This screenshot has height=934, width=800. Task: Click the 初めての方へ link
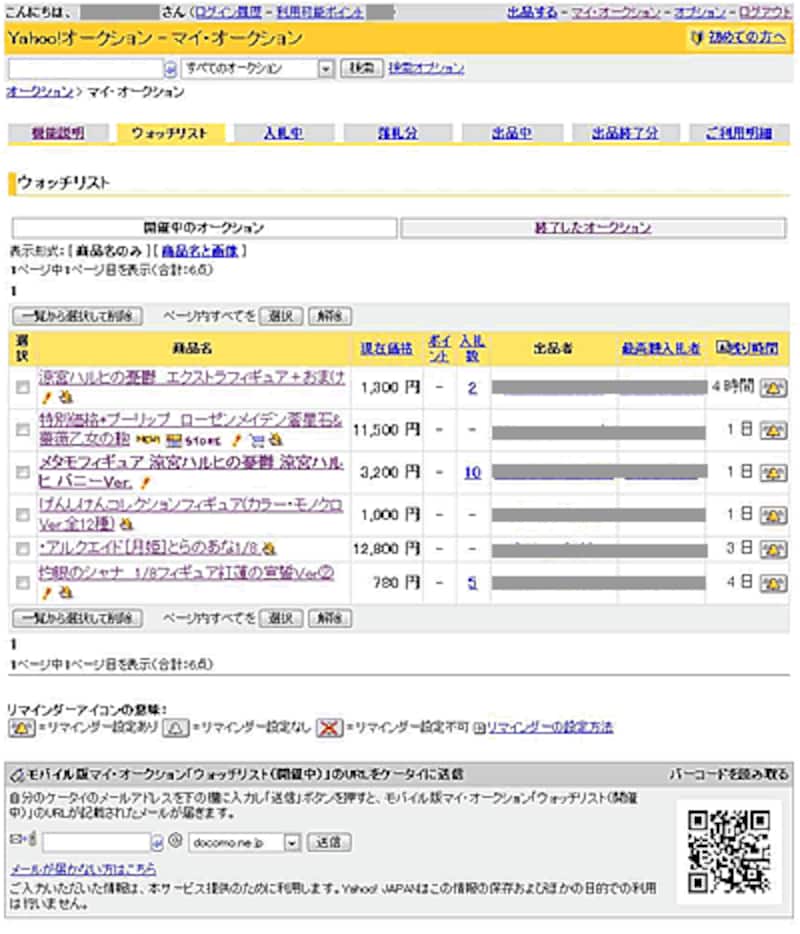point(747,38)
